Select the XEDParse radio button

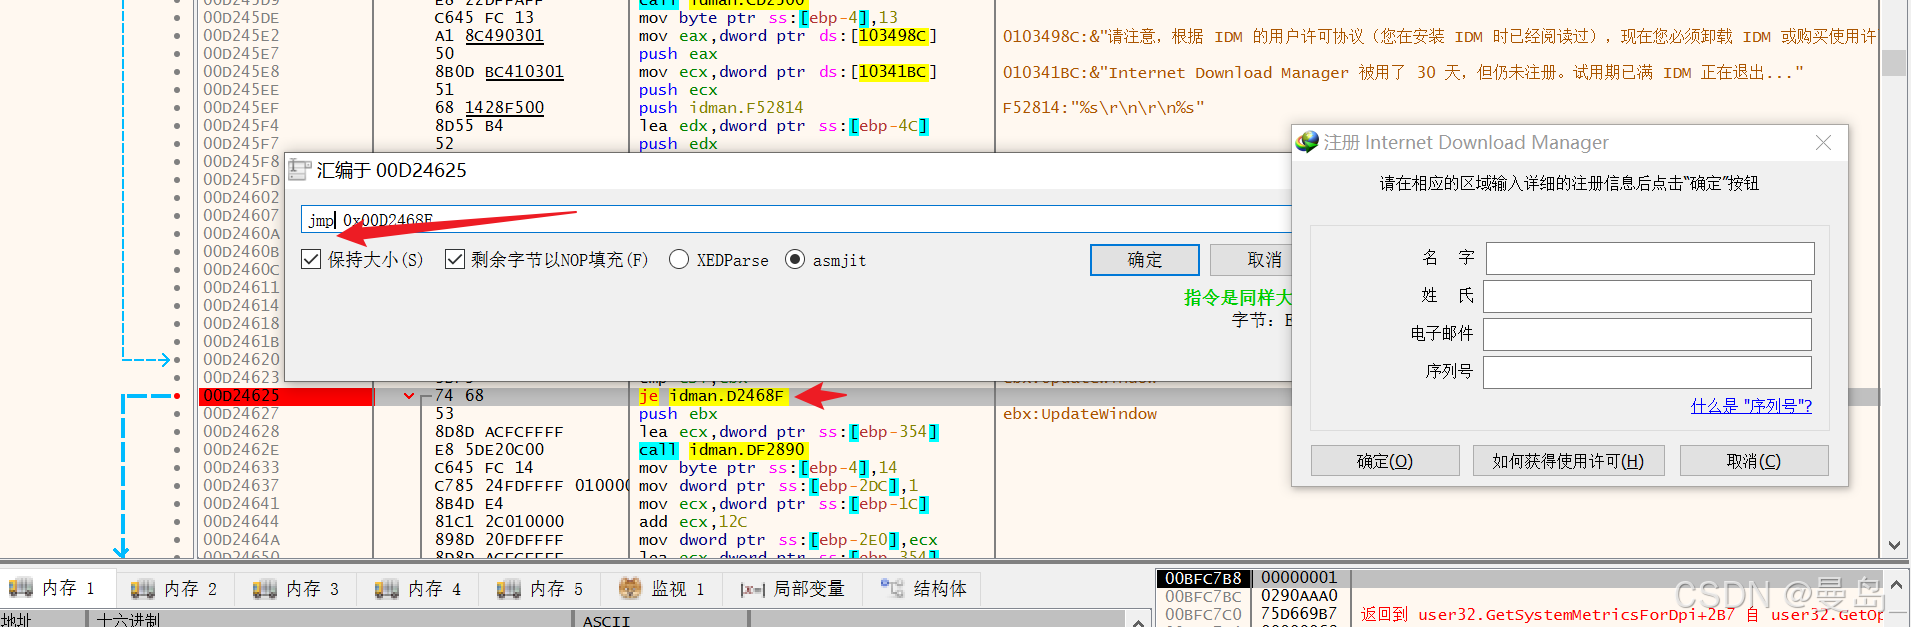click(679, 260)
